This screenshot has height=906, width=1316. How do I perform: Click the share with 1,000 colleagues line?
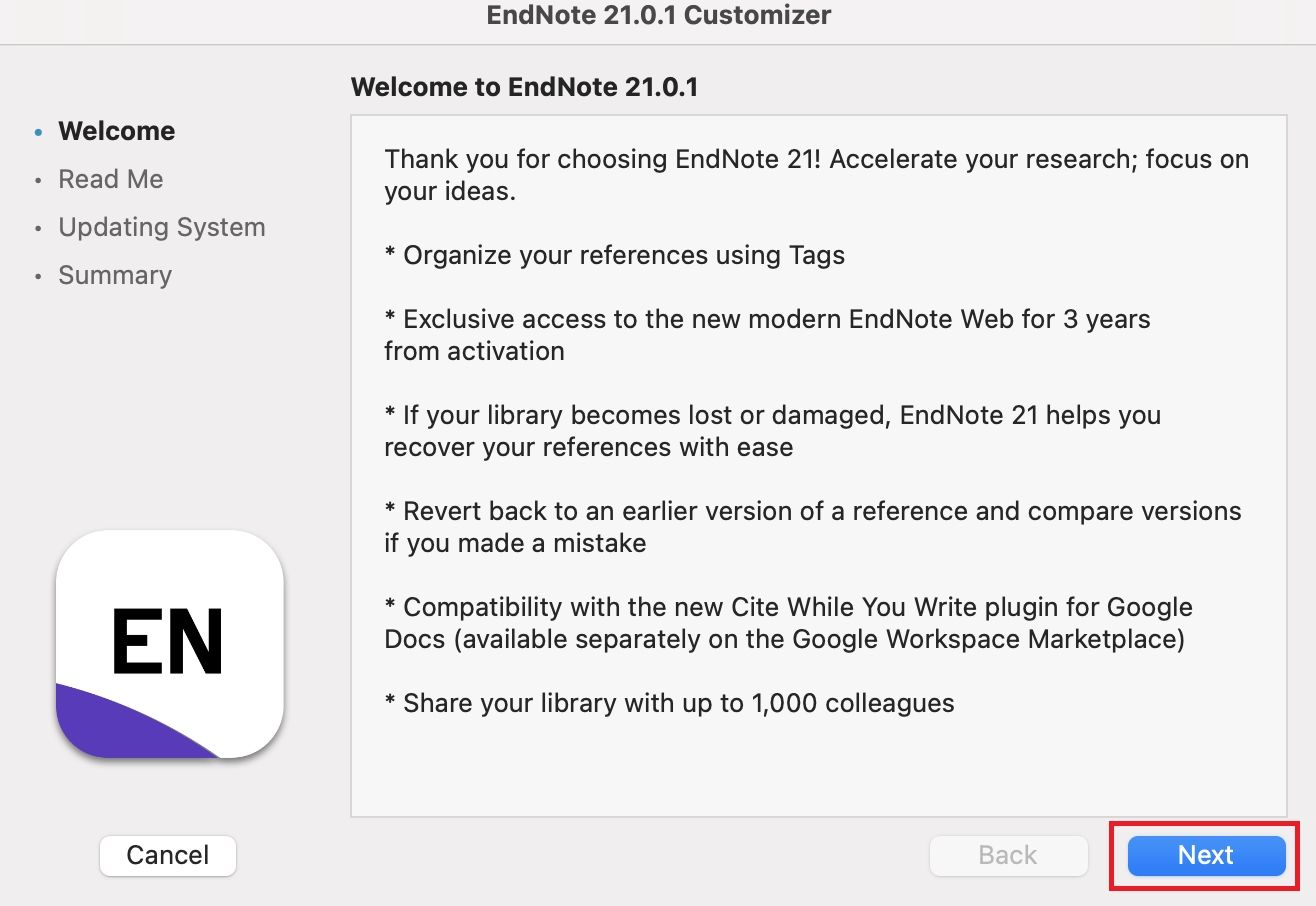[669, 703]
